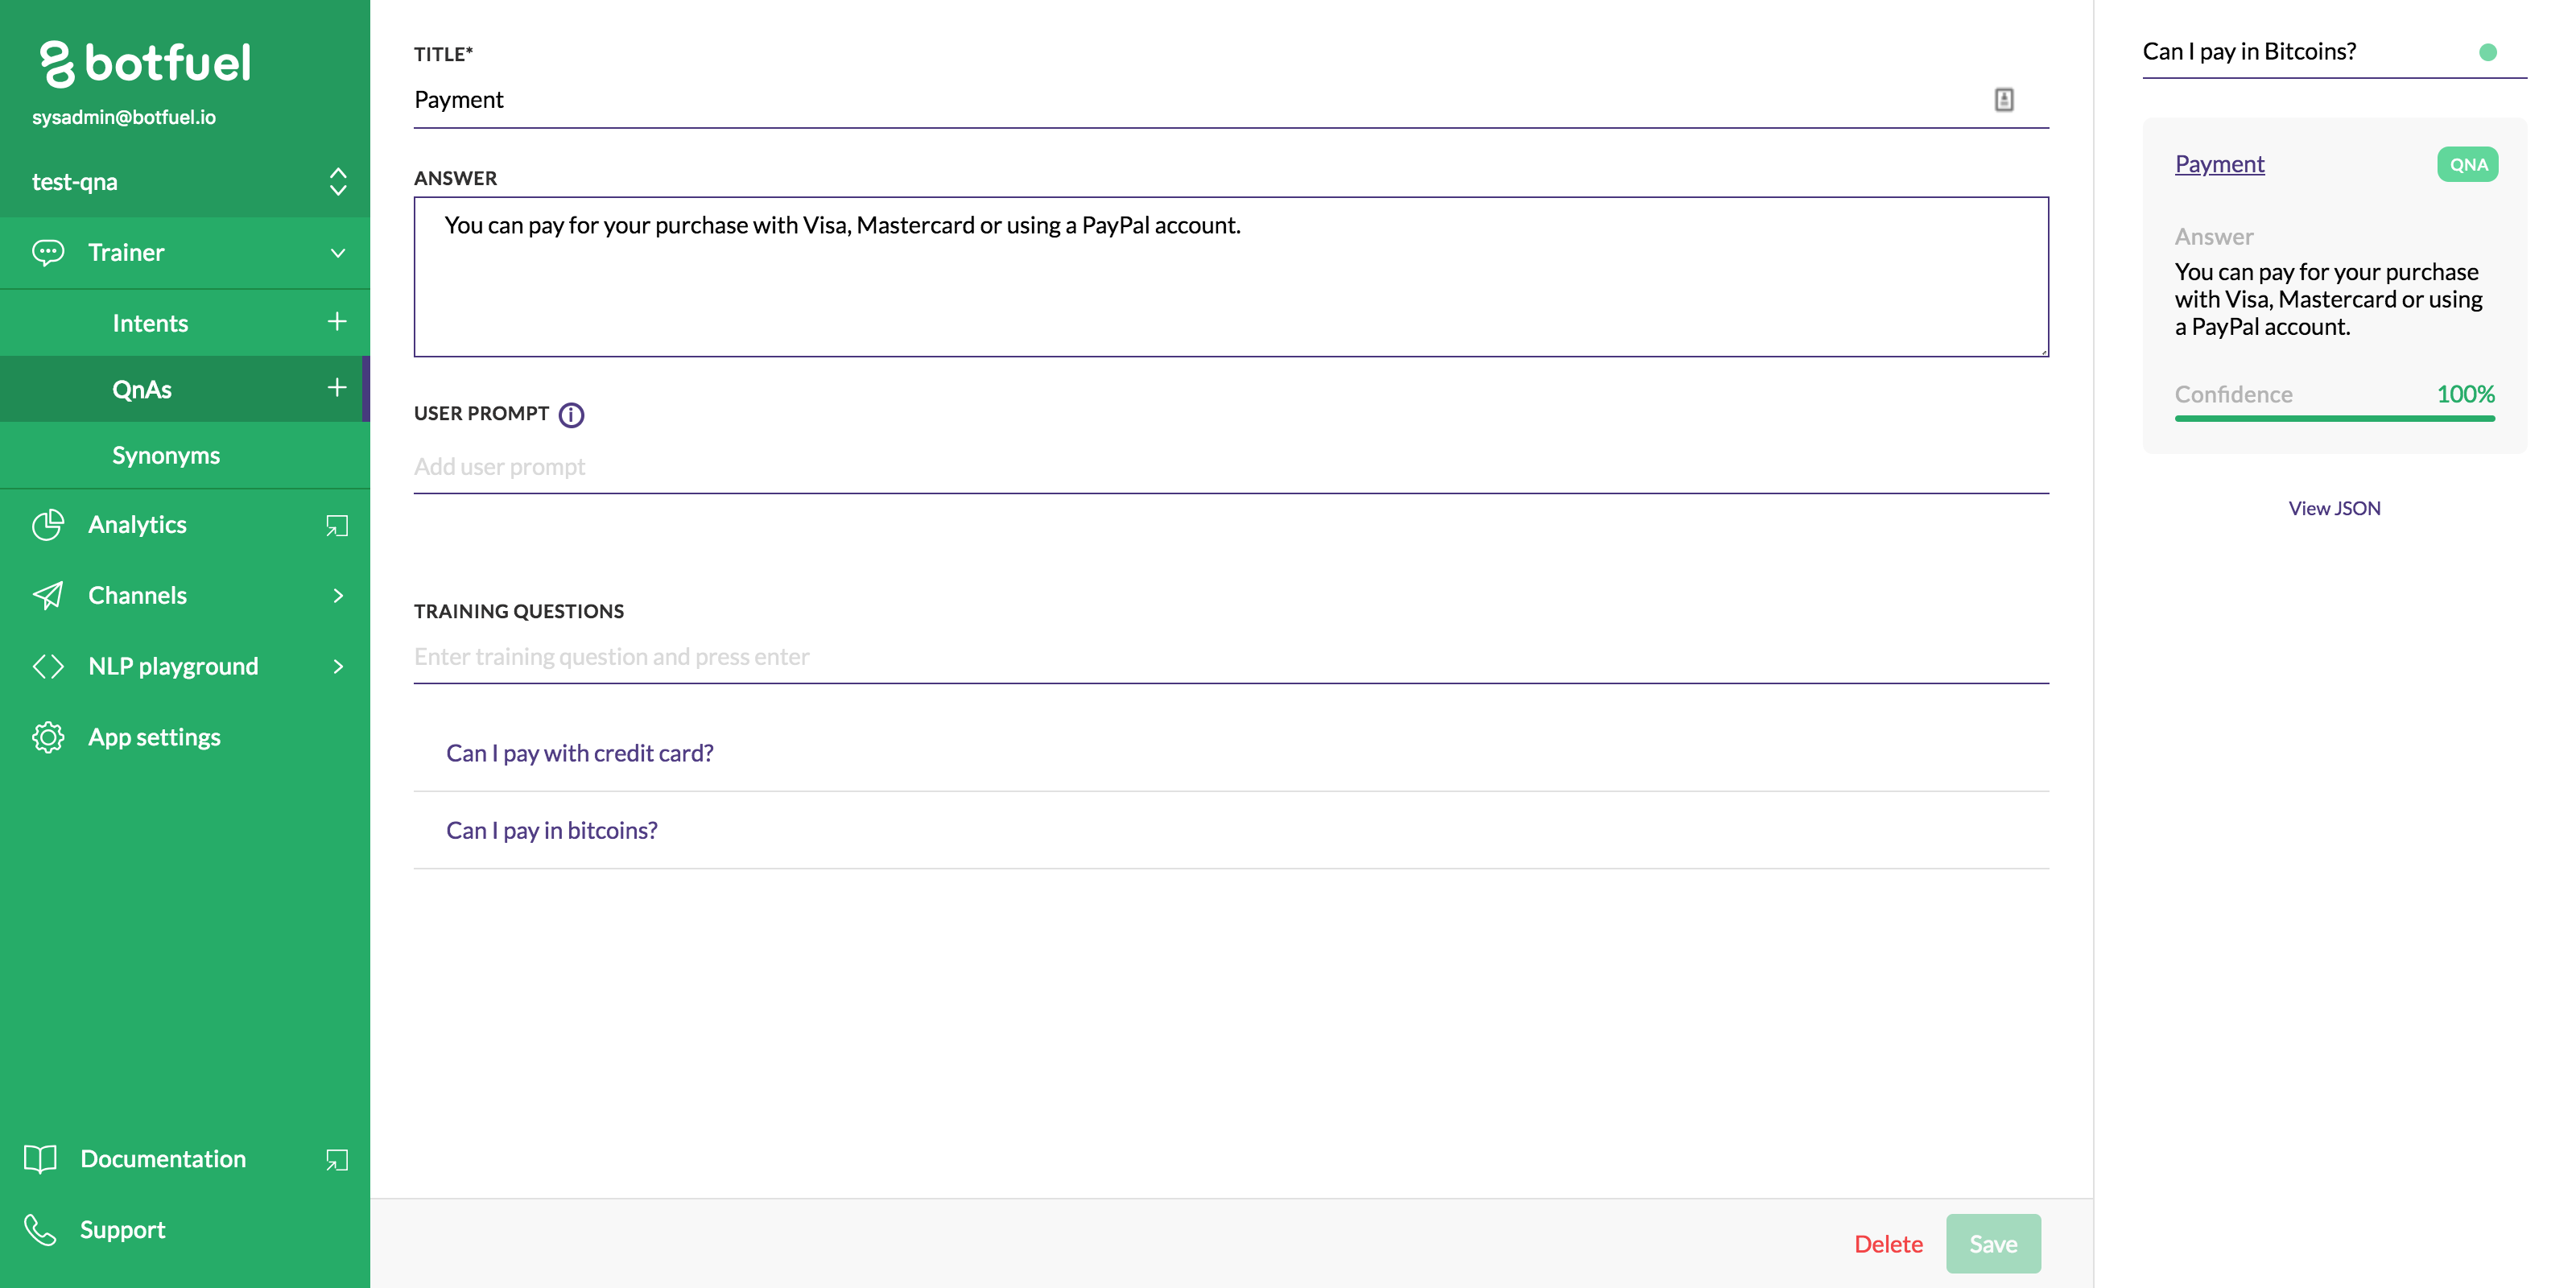Add a new QnA with plus icon
This screenshot has width=2576, height=1288.
tap(337, 388)
